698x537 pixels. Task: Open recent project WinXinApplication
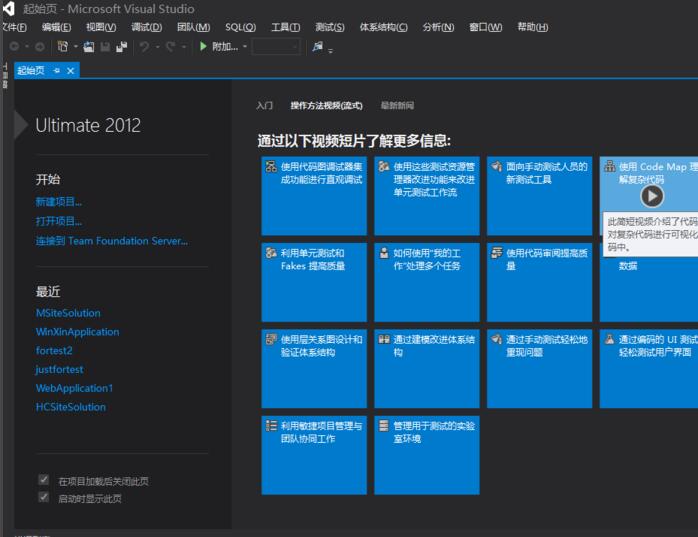click(77, 332)
